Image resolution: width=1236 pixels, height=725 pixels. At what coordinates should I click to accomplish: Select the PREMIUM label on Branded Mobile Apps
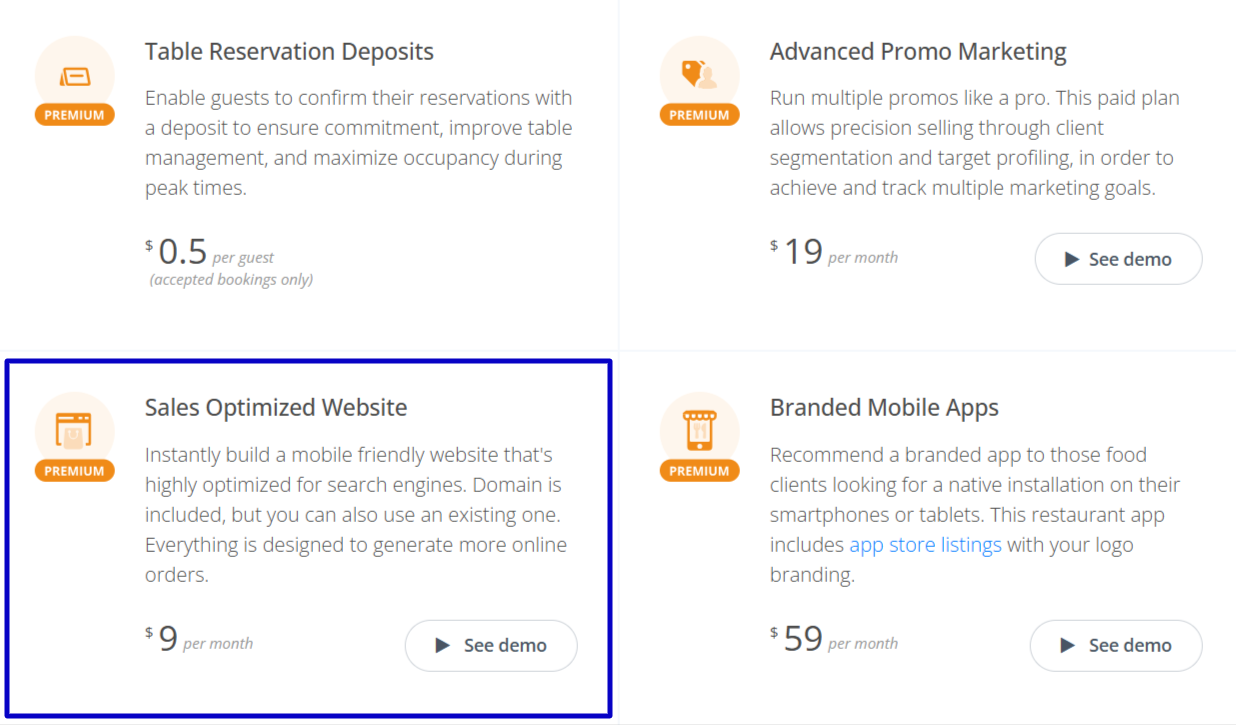(x=699, y=470)
